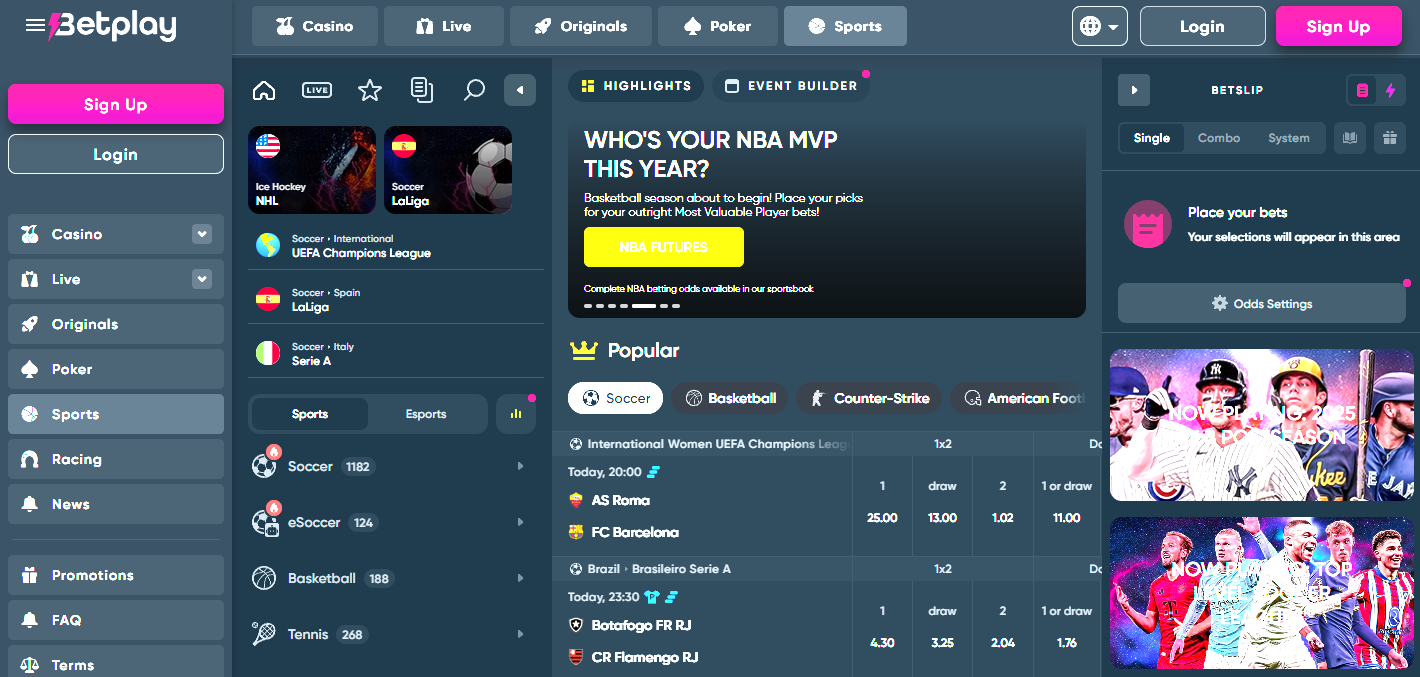Click the statistics bar chart icon
1420x677 pixels.
[516, 413]
